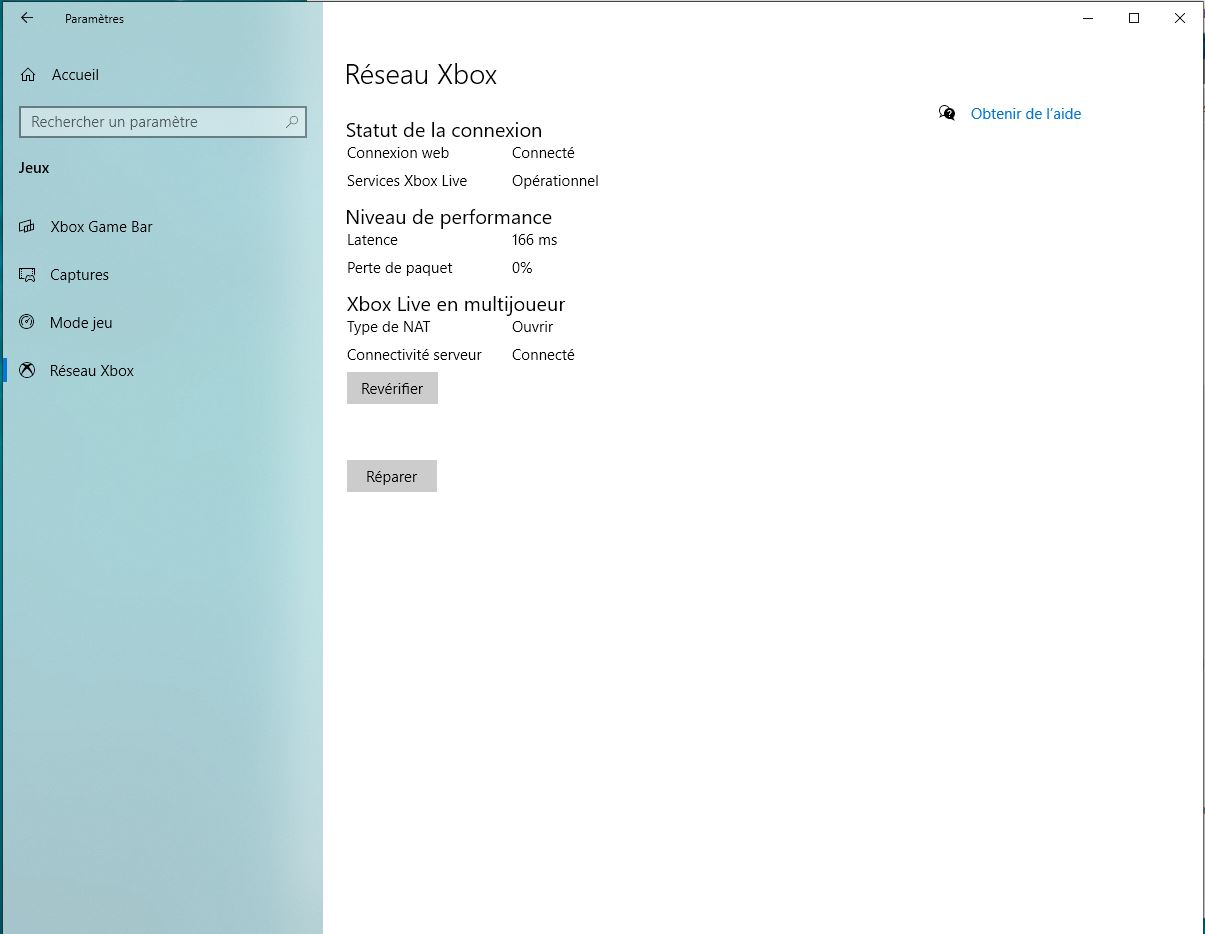Click the Connectivité serveur label
Image resolution: width=1205 pixels, height=934 pixels.
coord(414,355)
